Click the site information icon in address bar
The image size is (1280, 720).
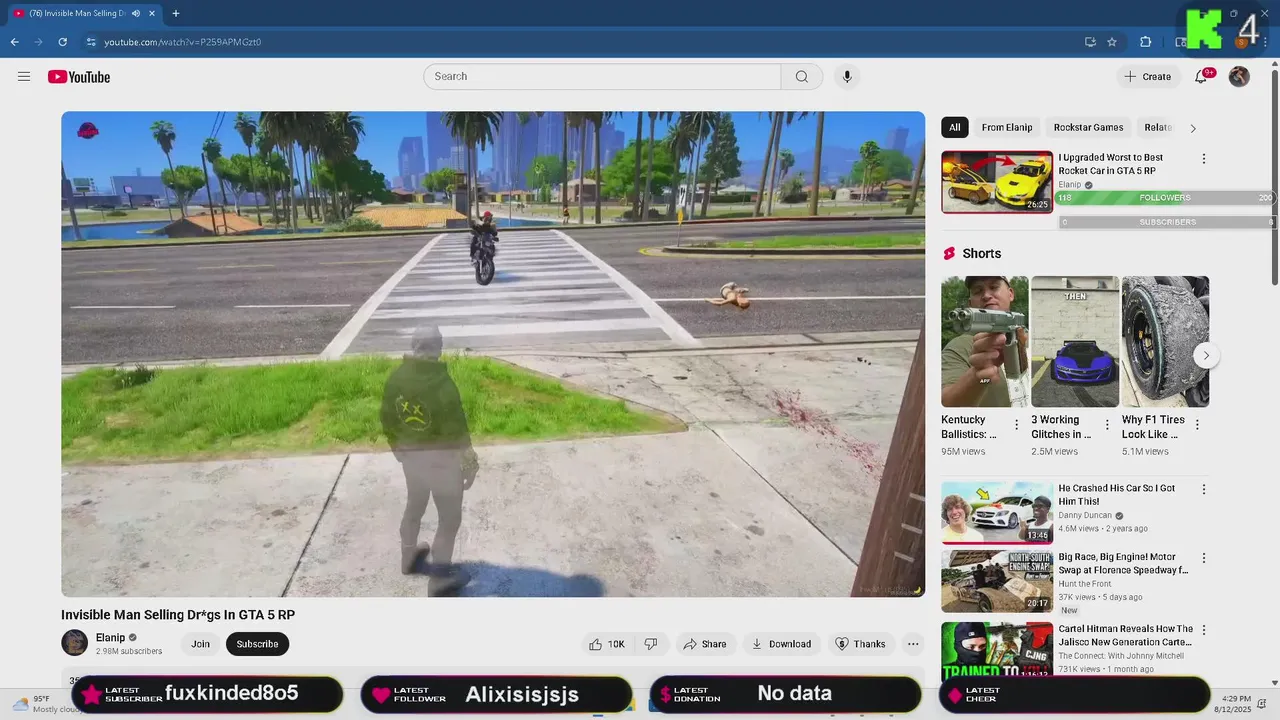click(91, 42)
